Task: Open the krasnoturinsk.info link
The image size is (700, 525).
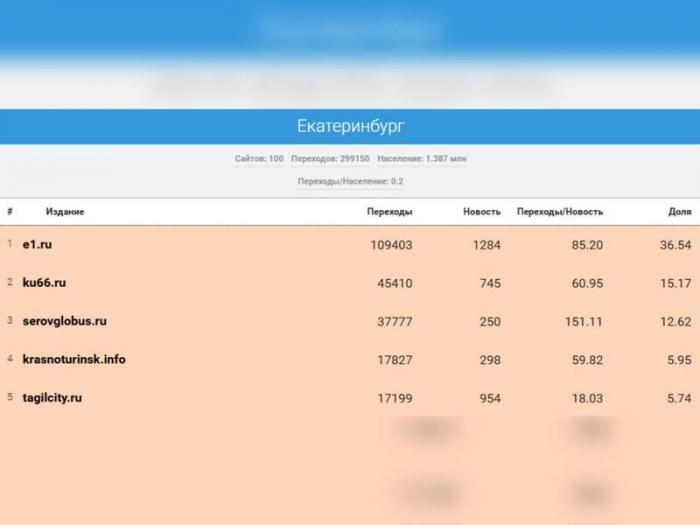Action: pyautogui.click(x=74, y=359)
